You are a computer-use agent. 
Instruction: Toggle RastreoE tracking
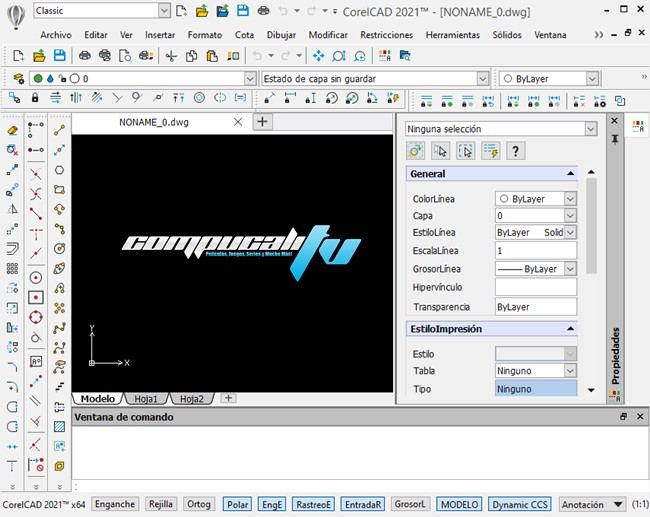pyautogui.click(x=313, y=505)
